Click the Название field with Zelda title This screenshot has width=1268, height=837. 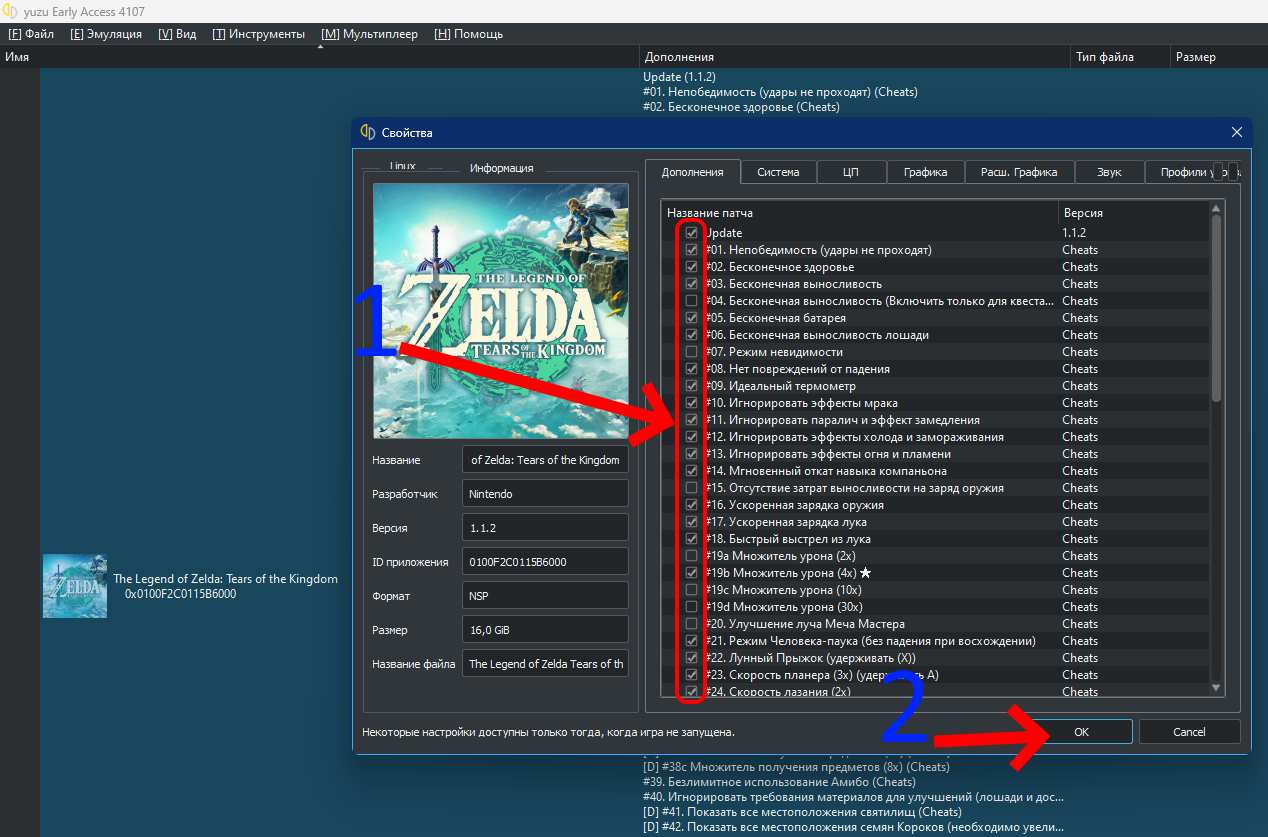pos(546,460)
